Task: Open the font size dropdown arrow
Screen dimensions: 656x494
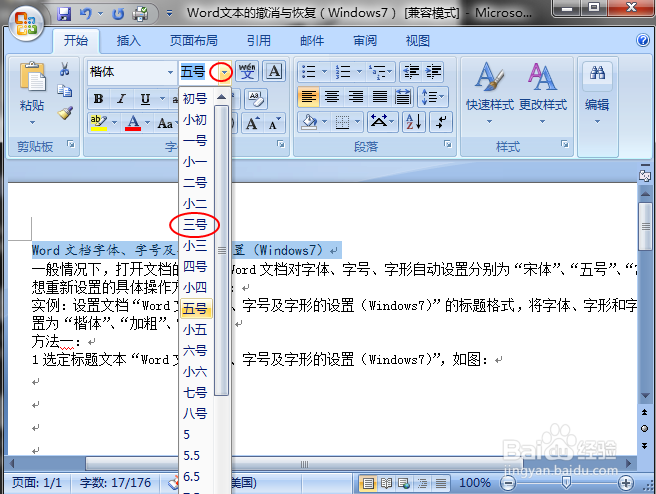Action: click(225, 72)
